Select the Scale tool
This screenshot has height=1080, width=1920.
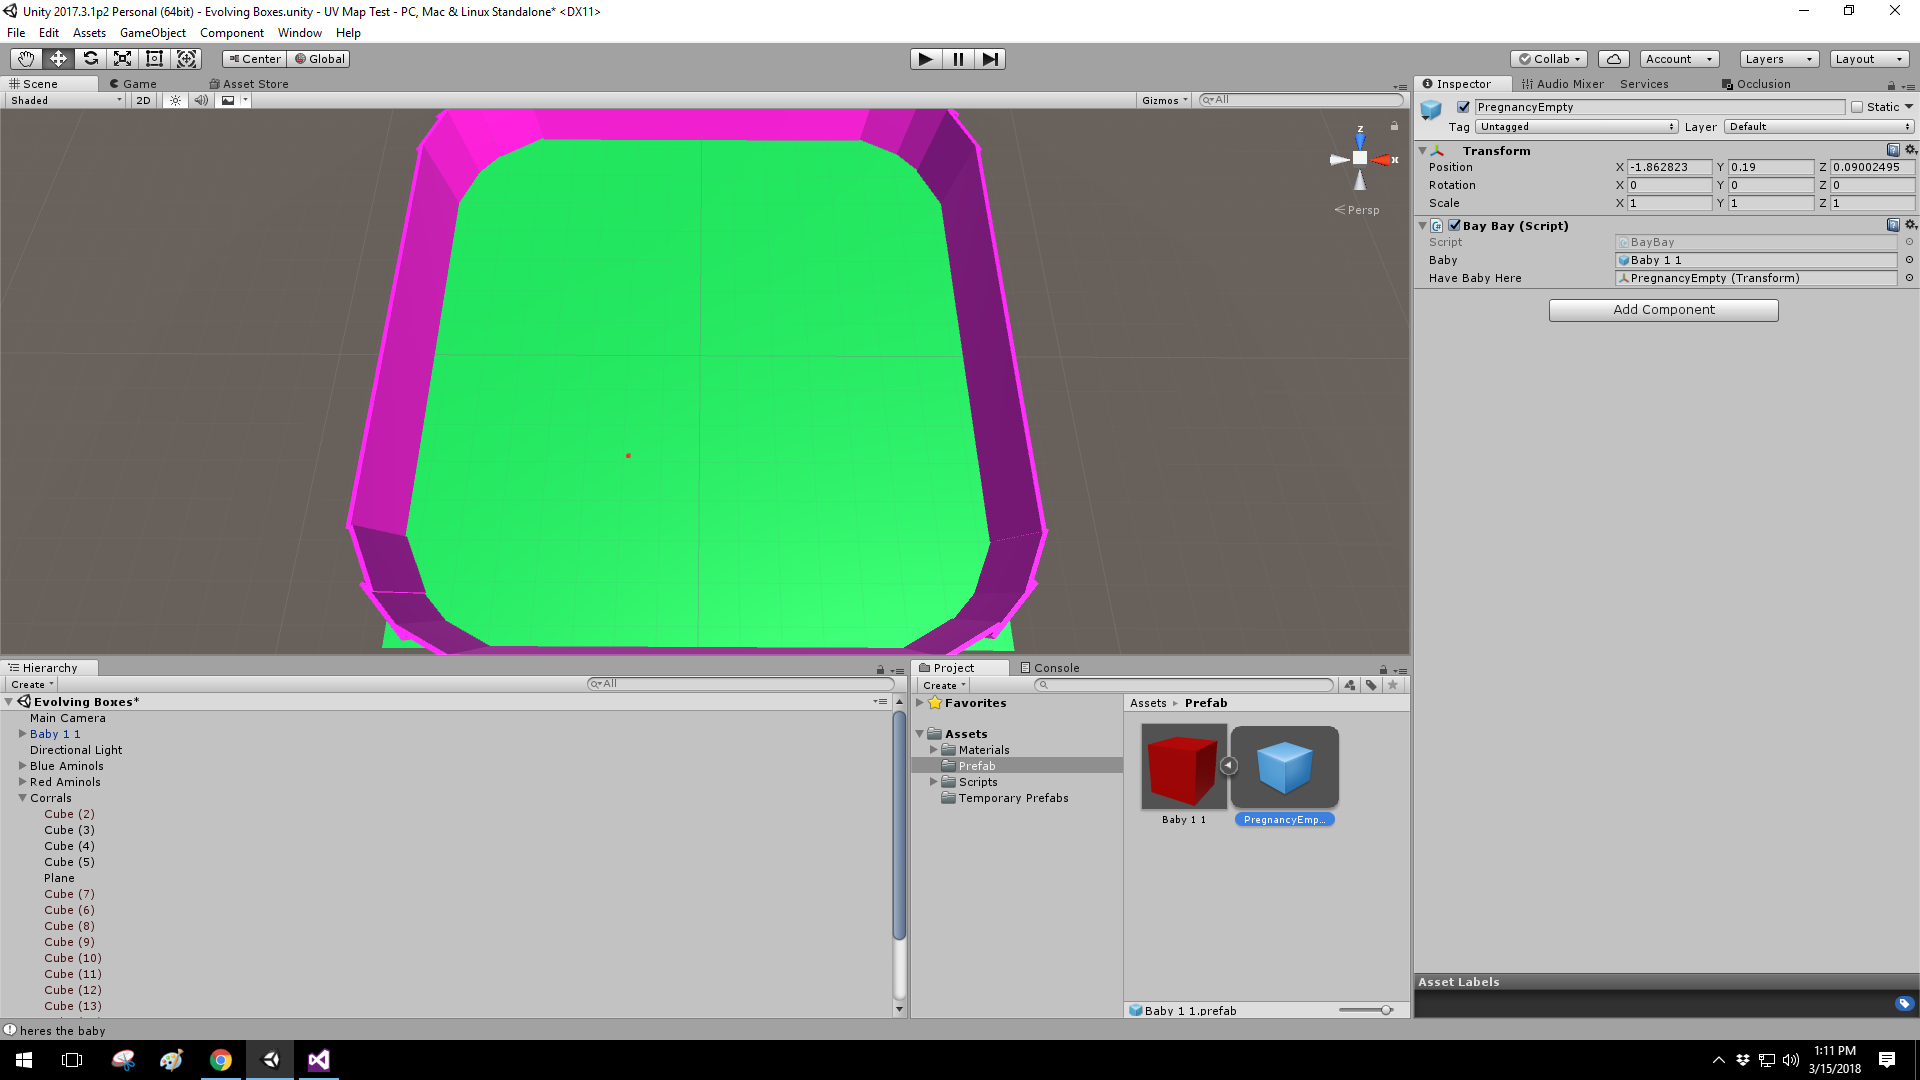122,58
